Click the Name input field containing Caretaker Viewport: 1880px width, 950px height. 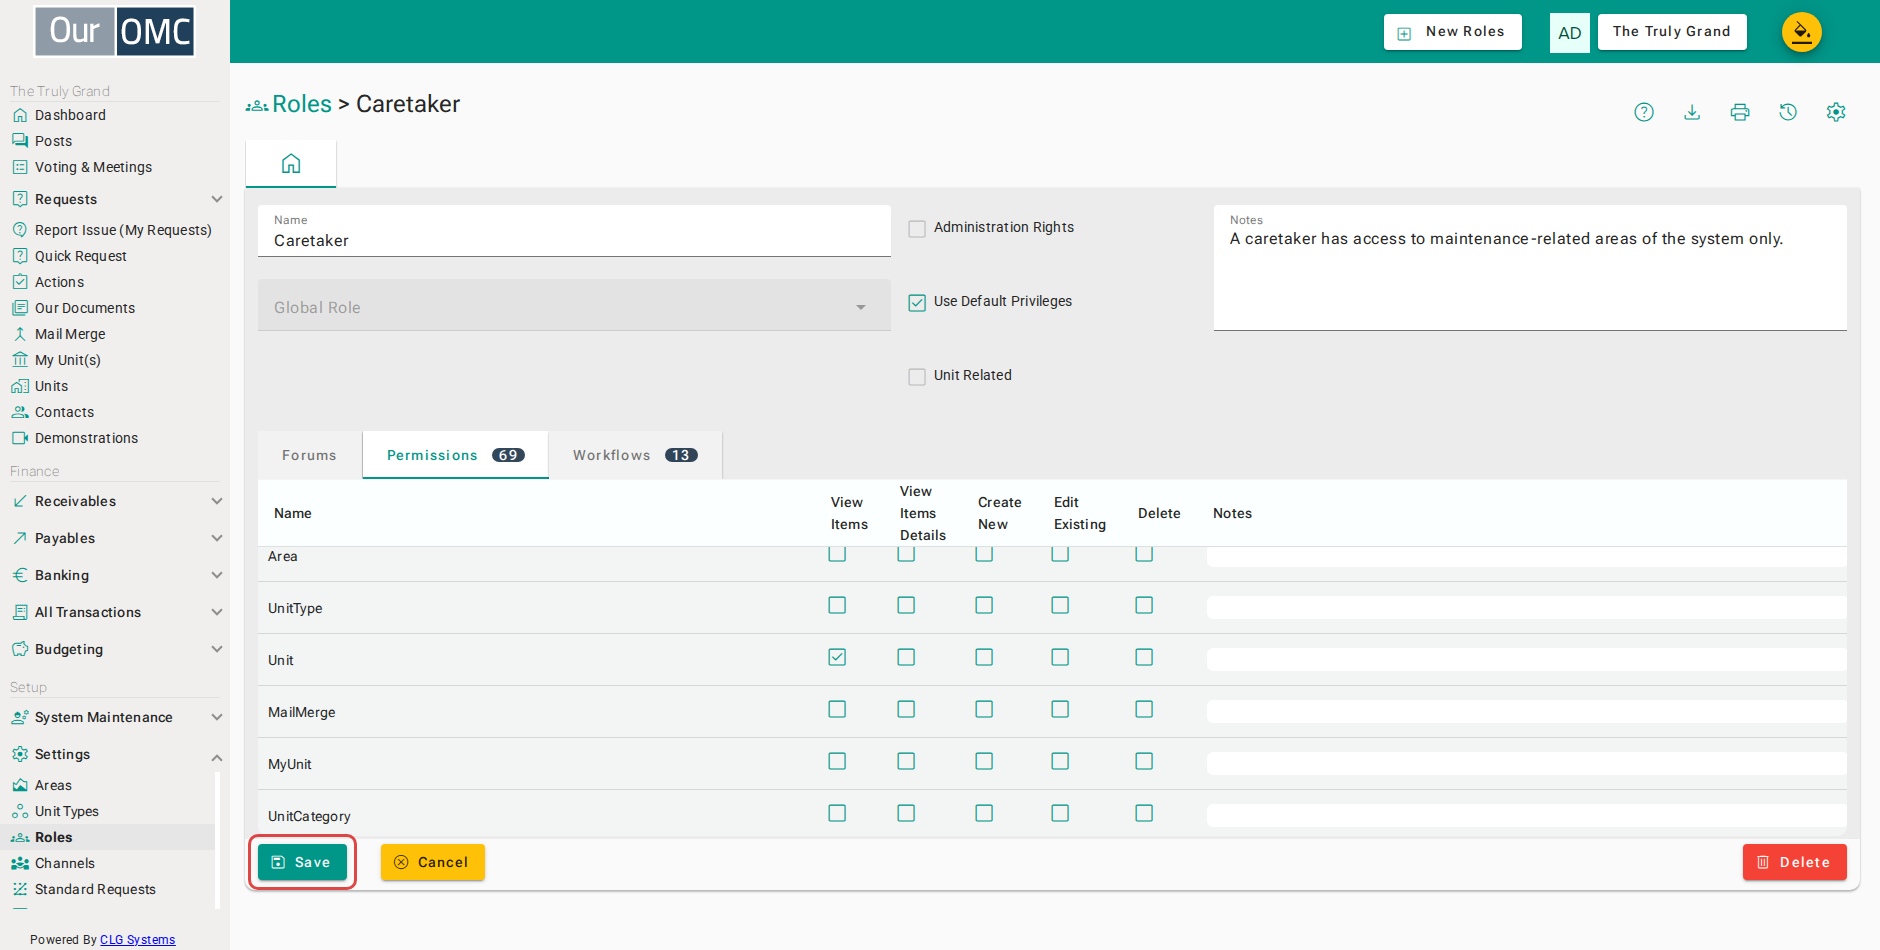click(574, 231)
